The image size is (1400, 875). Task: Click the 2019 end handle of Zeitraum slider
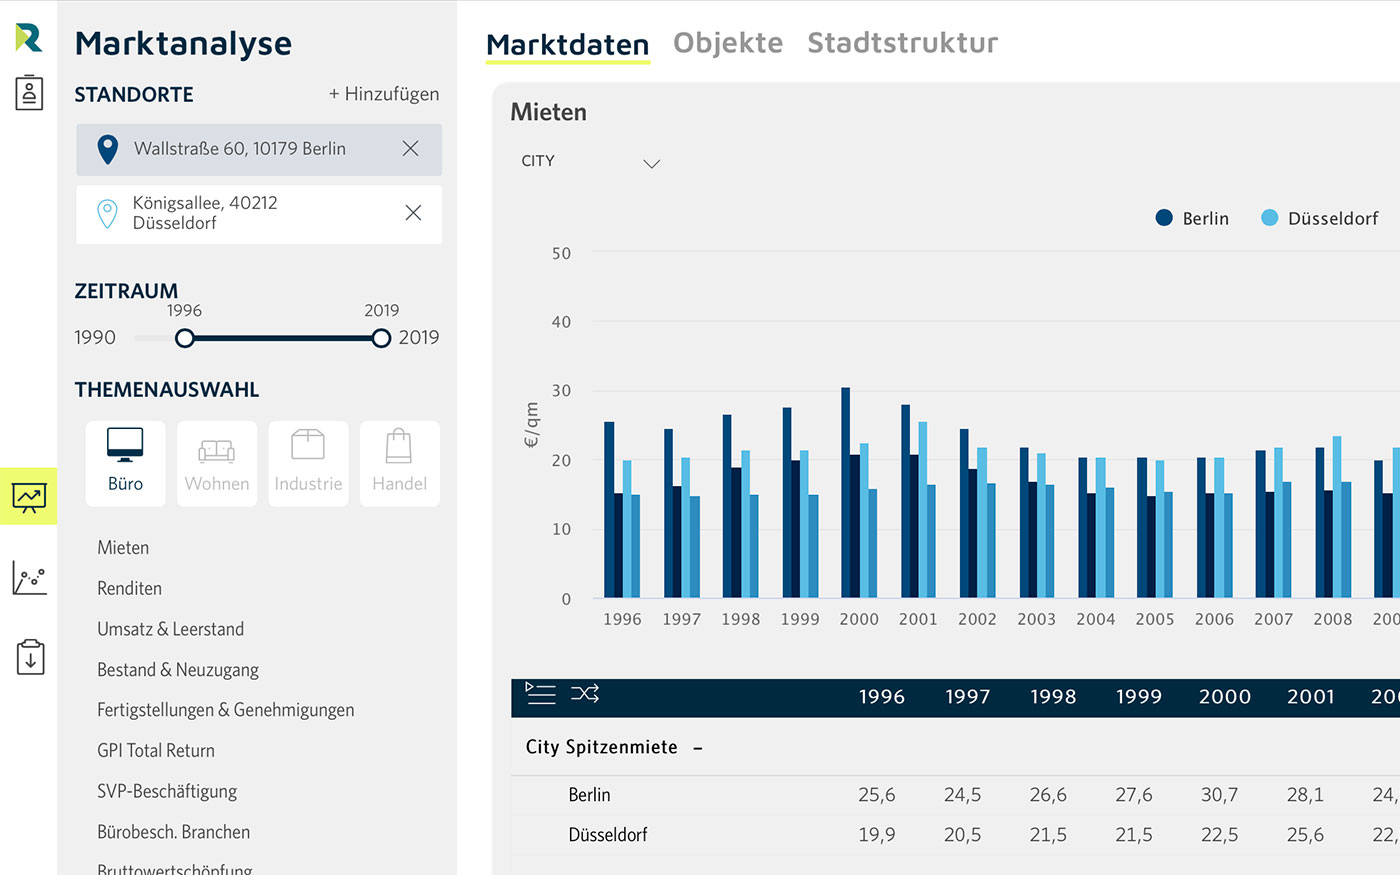point(381,338)
